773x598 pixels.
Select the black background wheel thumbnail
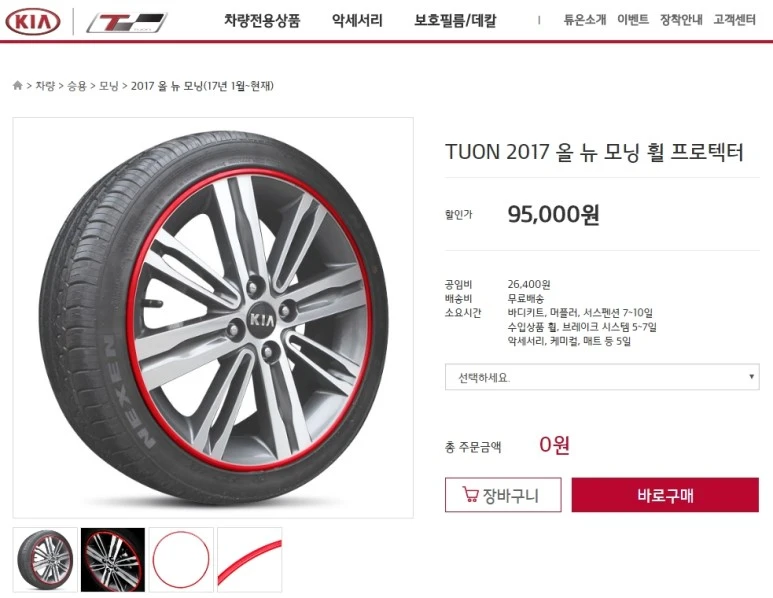113,560
